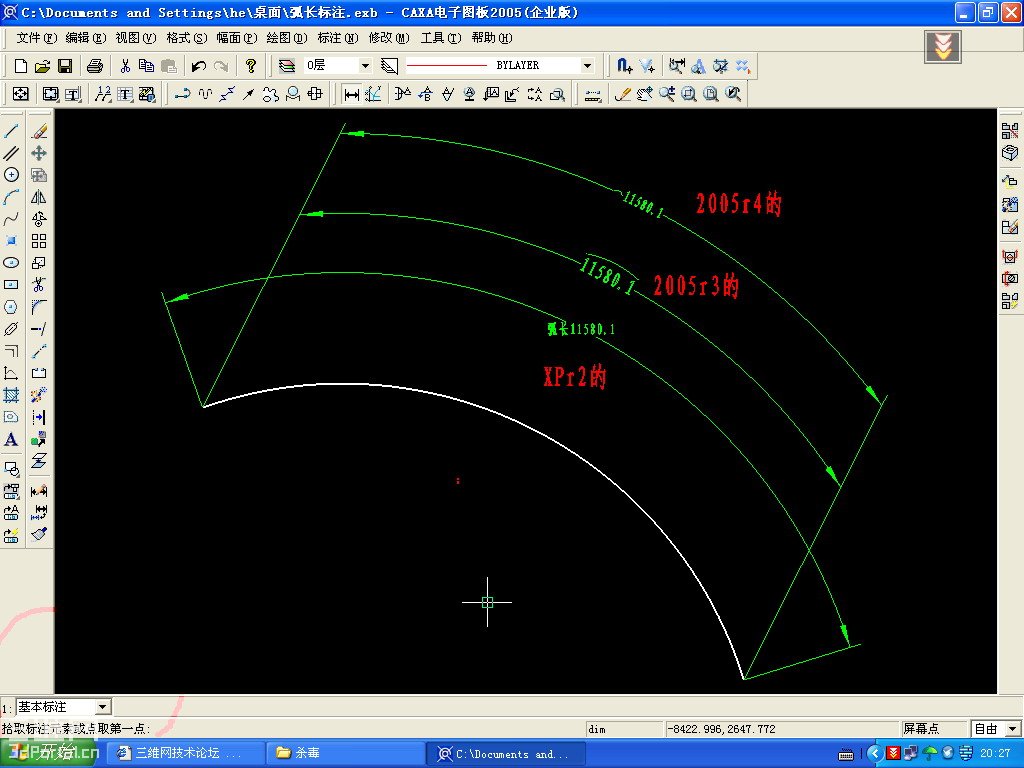The height and width of the screenshot is (768, 1024).
Task: Switch to 杀毒 folder taskbar window
Action: coord(345,753)
